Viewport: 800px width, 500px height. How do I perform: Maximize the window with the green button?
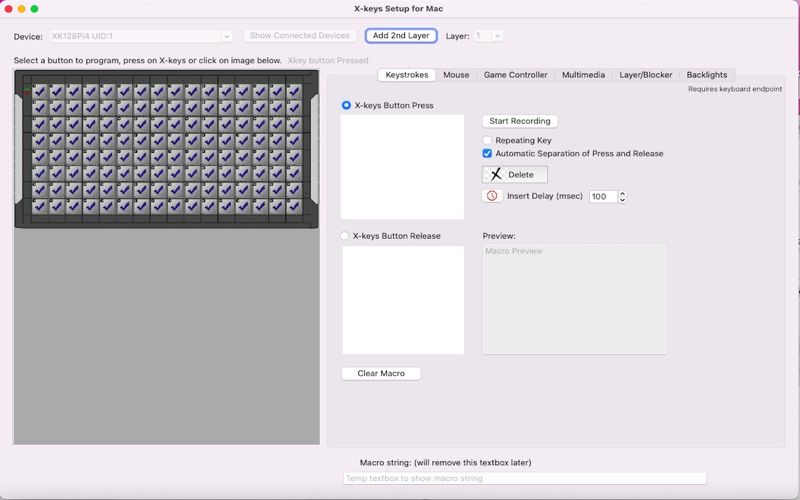[x=34, y=9]
